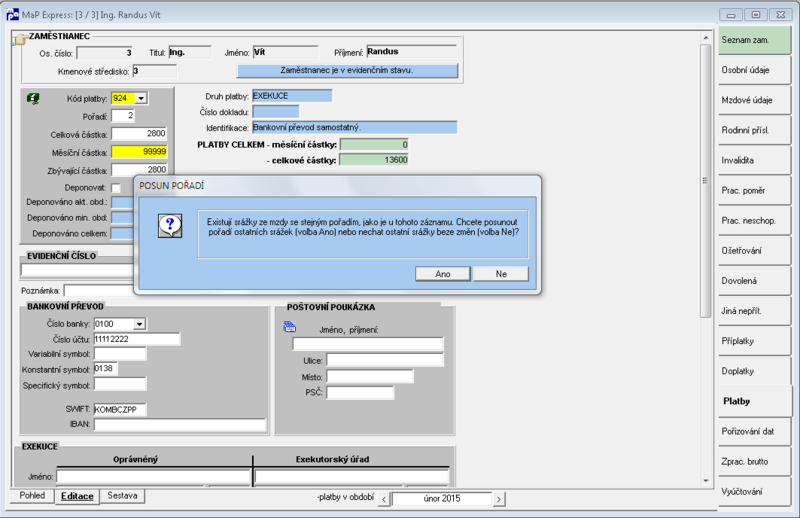Click the celkové částky value 13600

(x=374, y=160)
